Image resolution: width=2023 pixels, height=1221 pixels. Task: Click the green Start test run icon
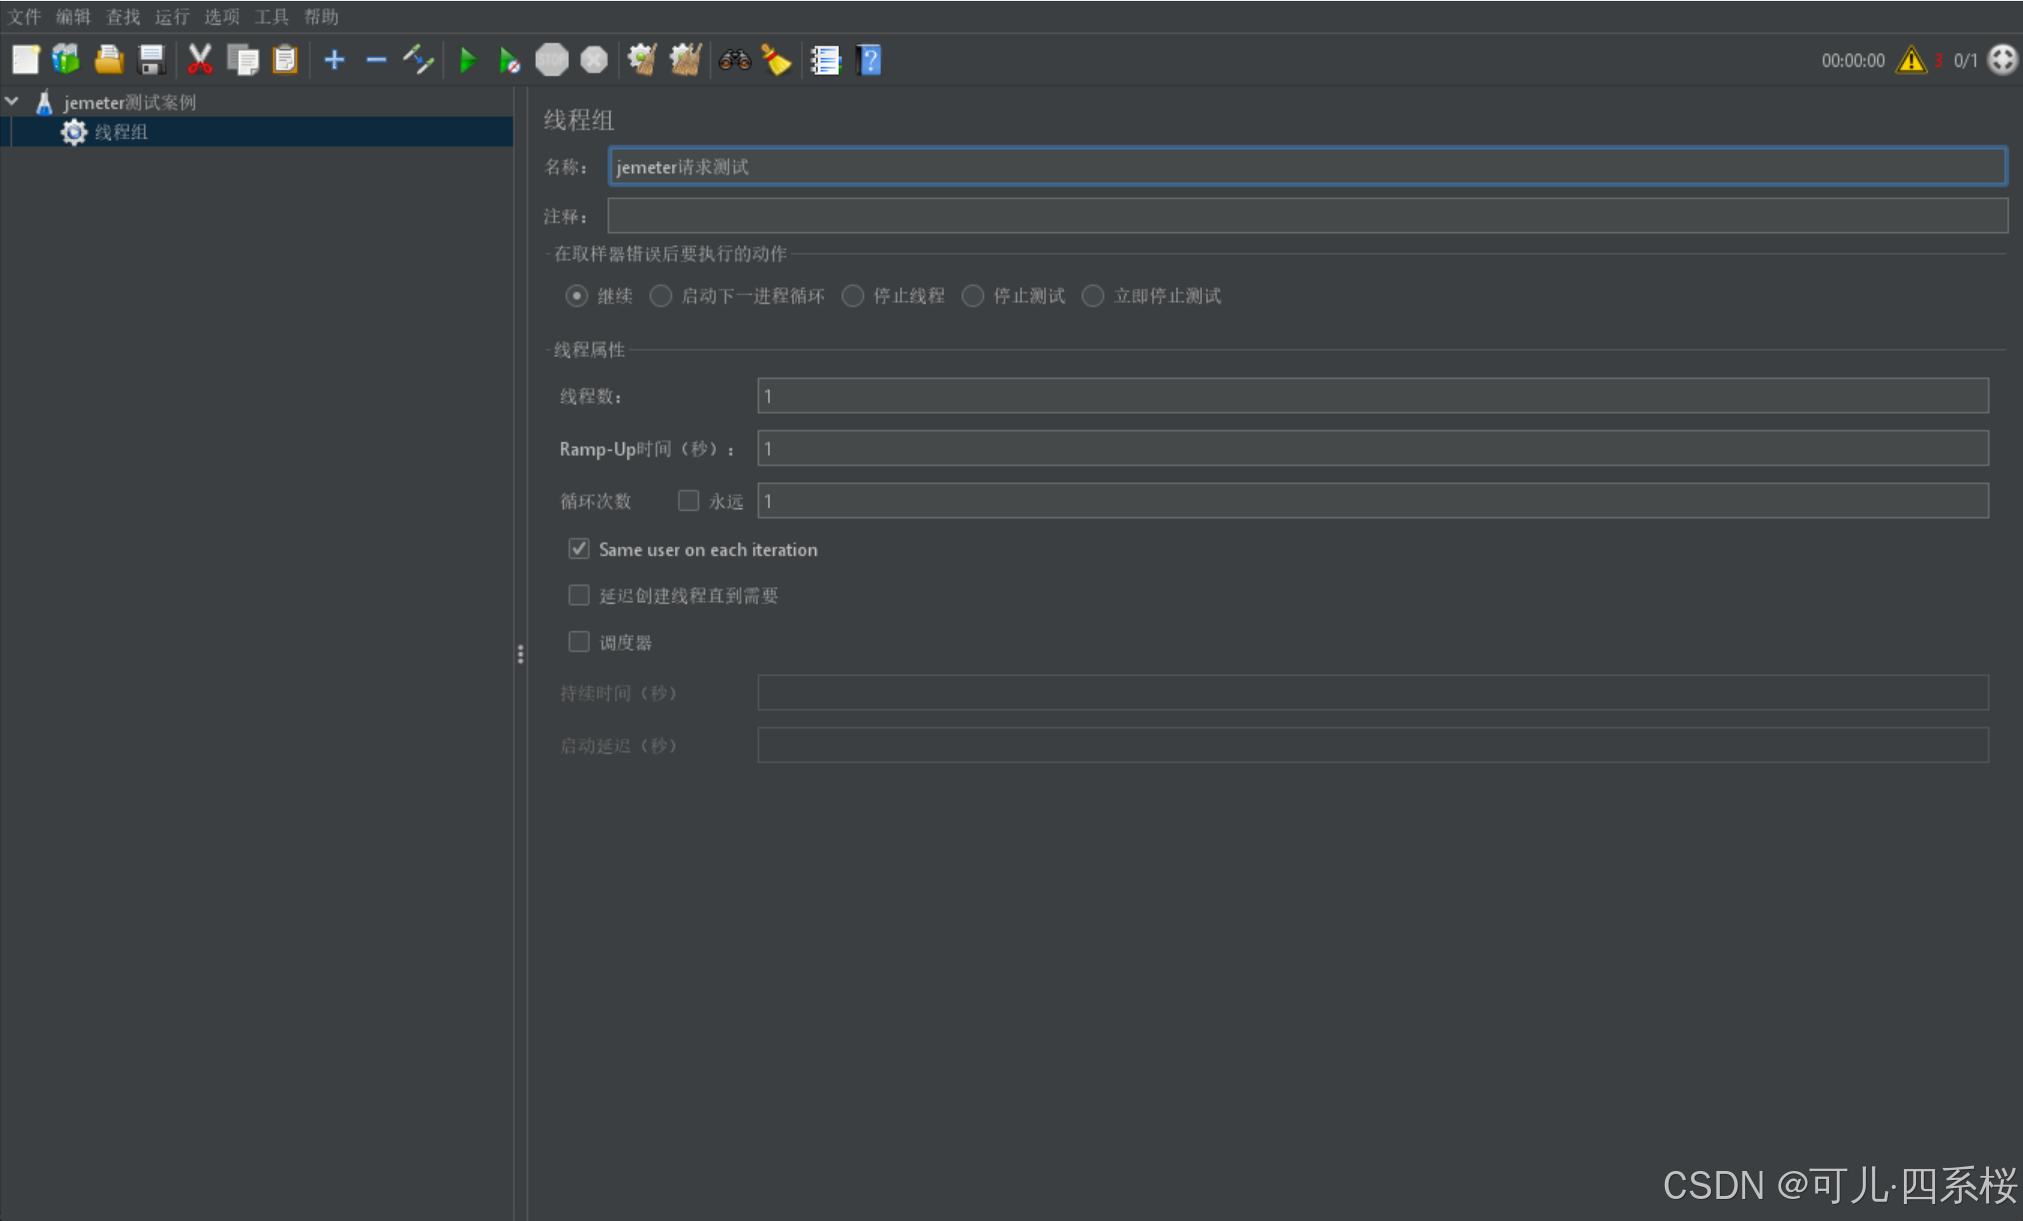pos(467,61)
